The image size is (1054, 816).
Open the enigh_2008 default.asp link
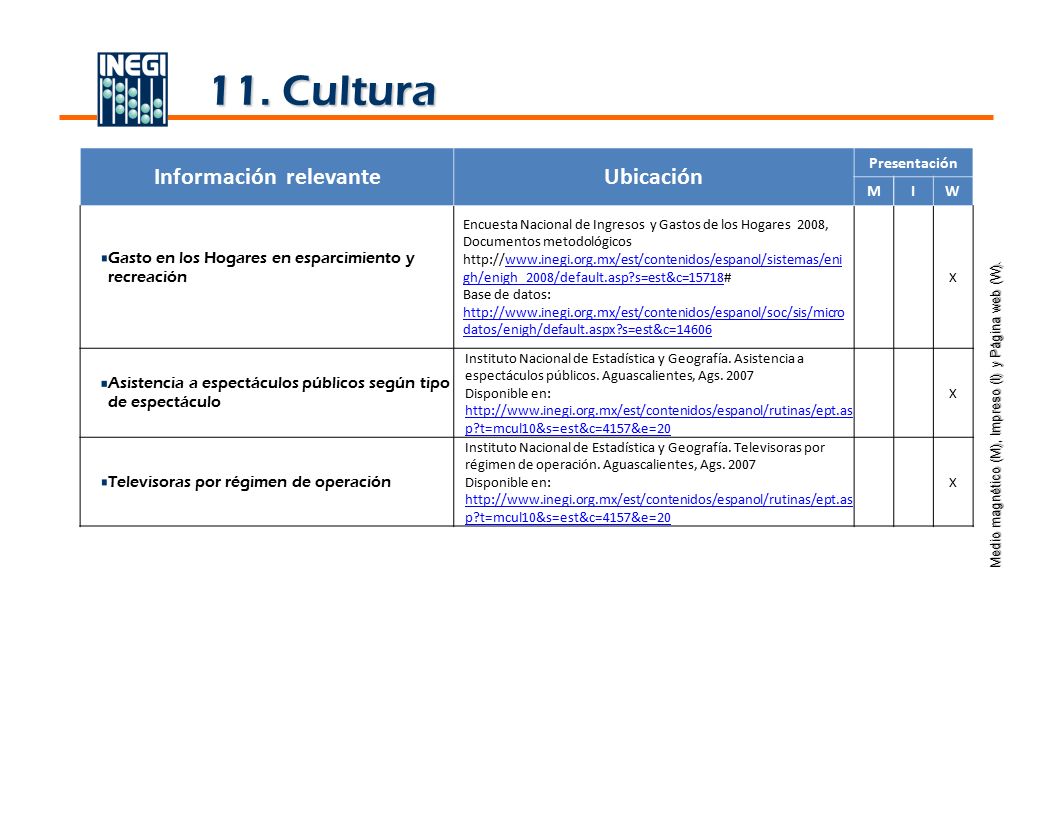[652, 268]
